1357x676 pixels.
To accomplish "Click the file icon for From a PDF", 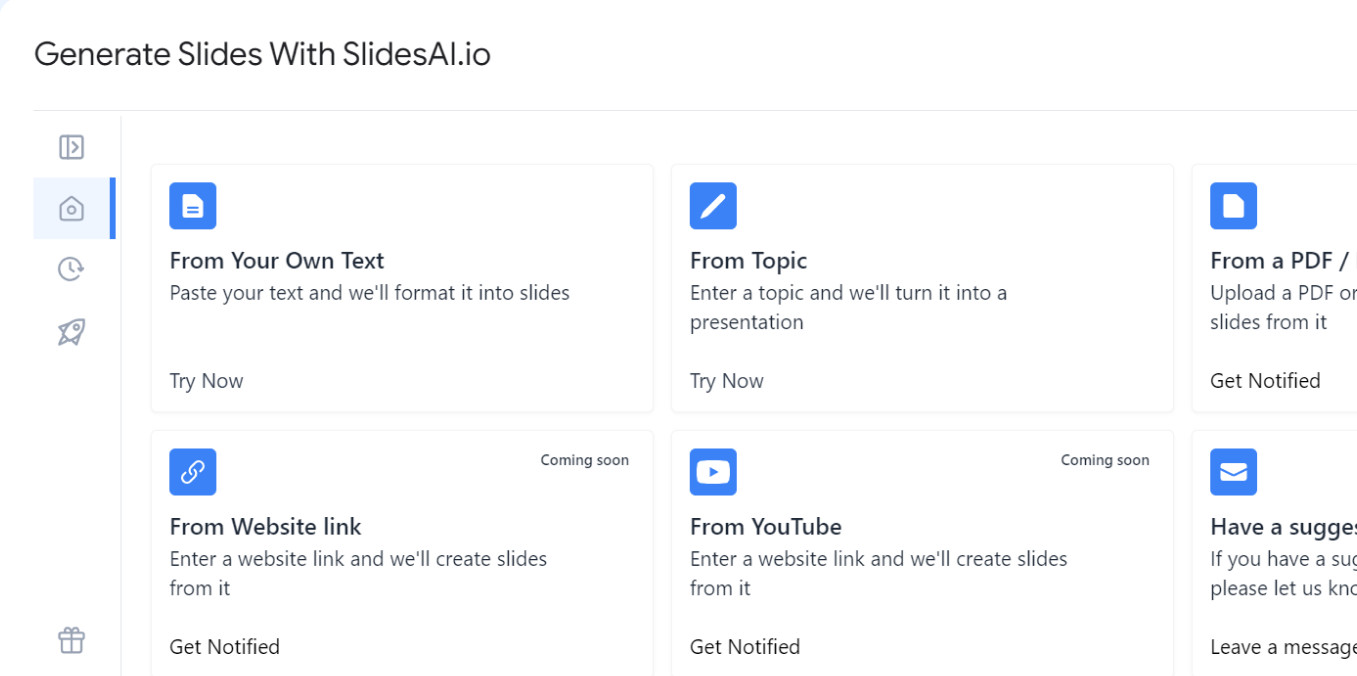I will pyautogui.click(x=1233, y=206).
